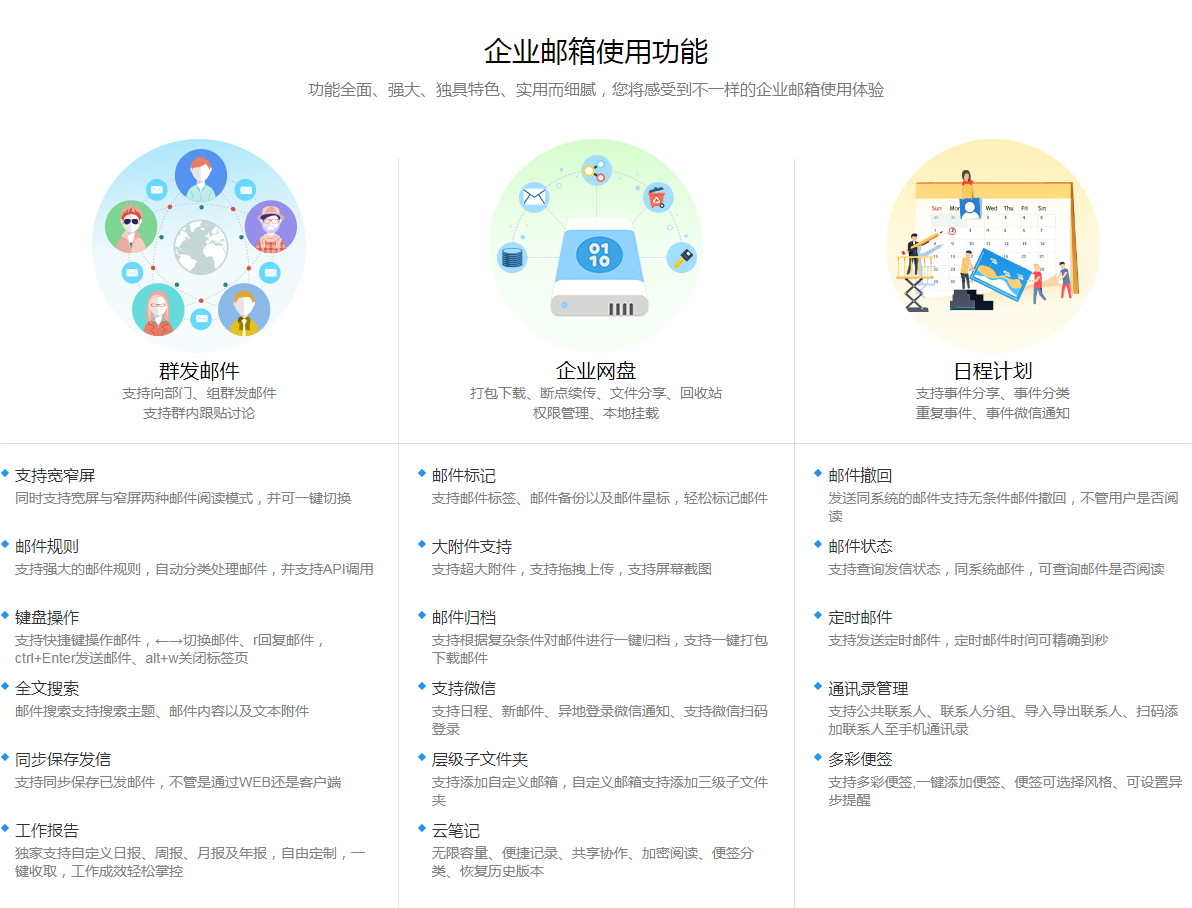This screenshot has width=1192, height=908.
Task: Click the 层级子文件夹 feature title
Action: (480, 759)
